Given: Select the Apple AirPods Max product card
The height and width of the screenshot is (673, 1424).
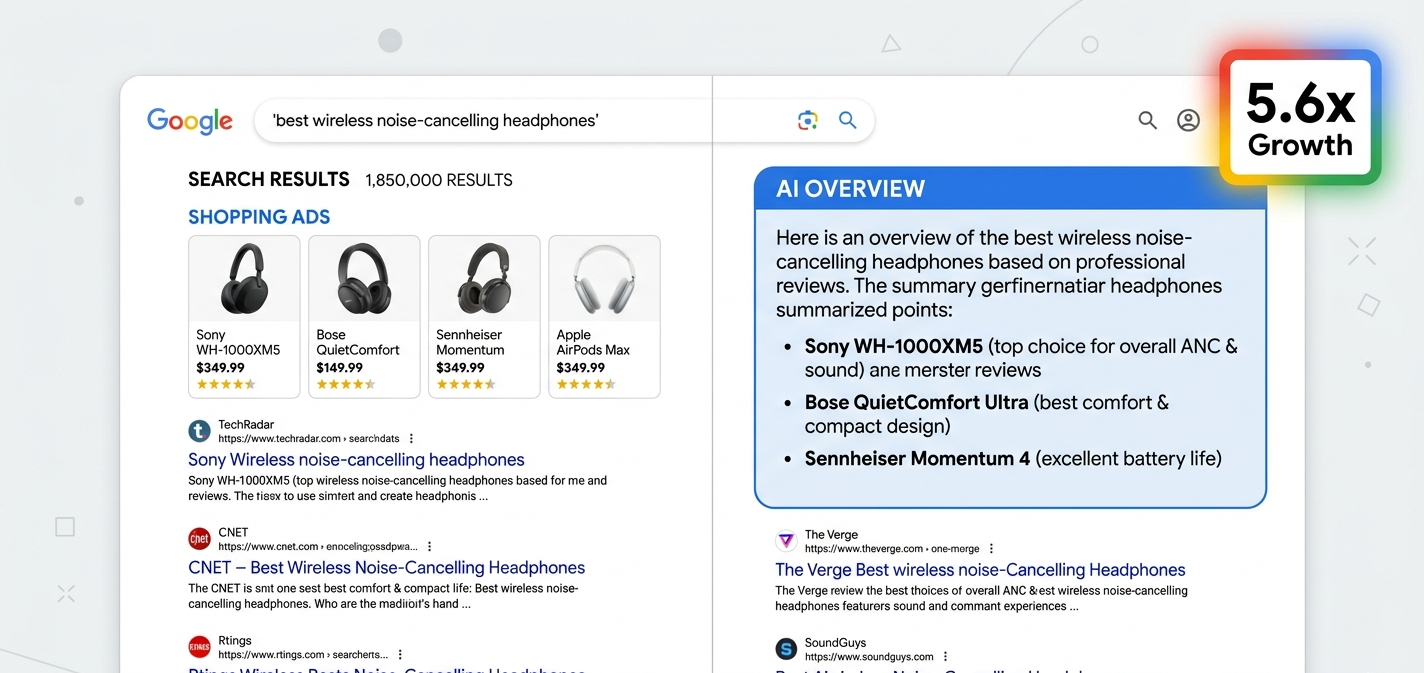Looking at the screenshot, I should [x=604, y=316].
